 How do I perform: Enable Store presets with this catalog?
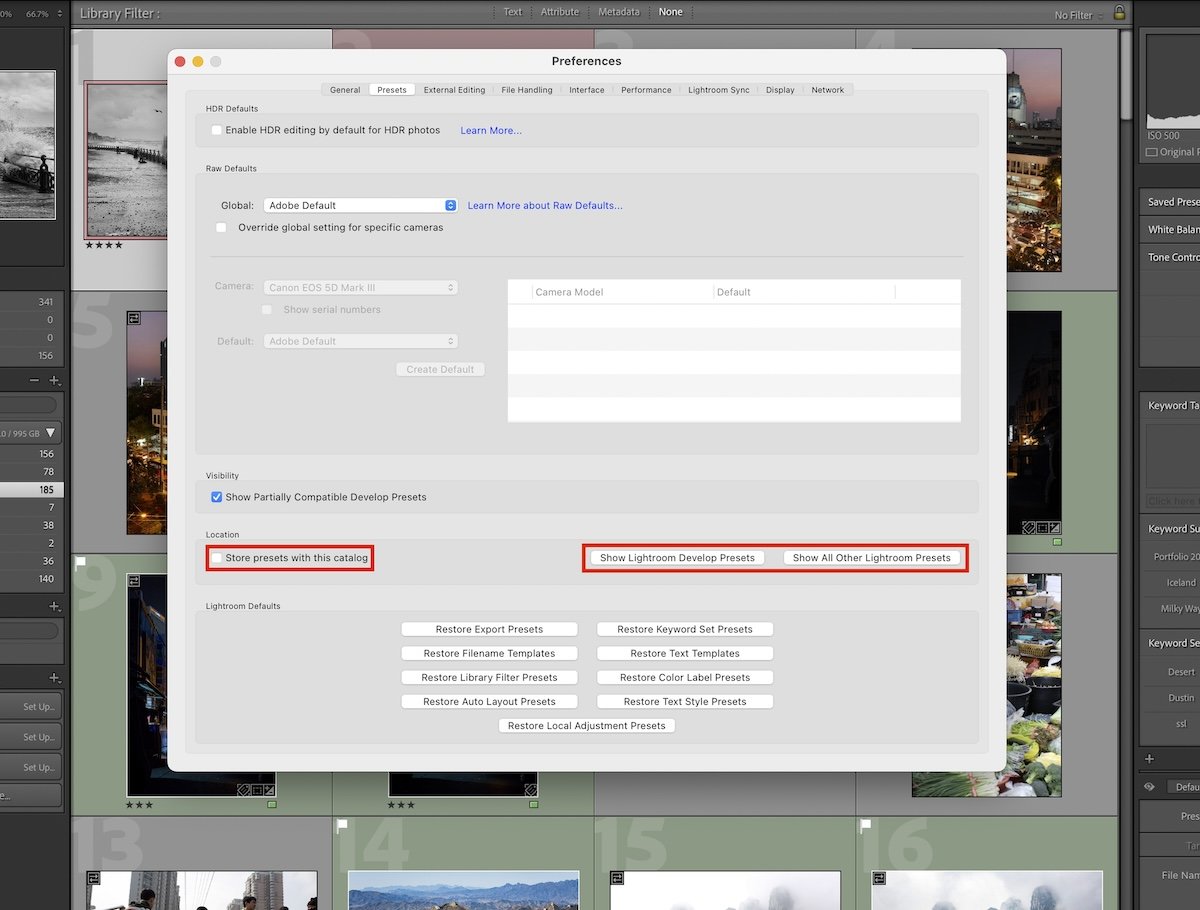pyautogui.click(x=216, y=558)
